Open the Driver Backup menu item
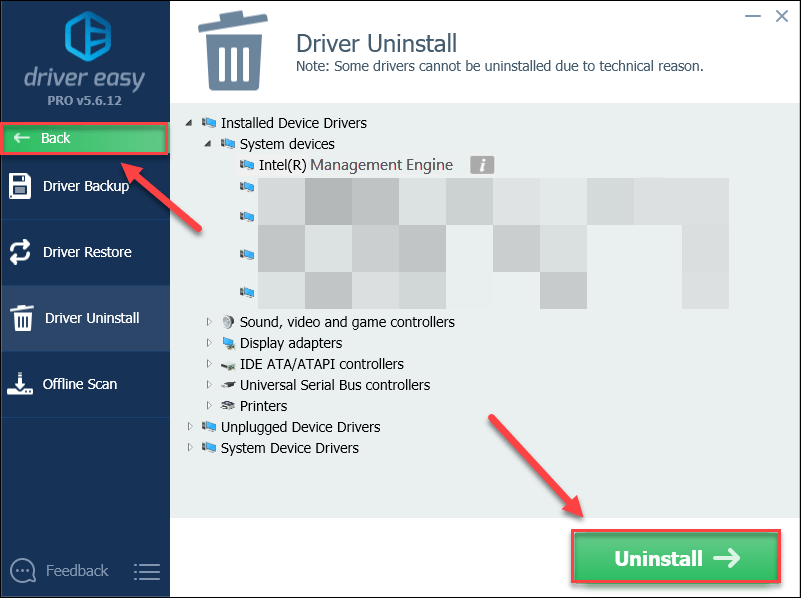 pos(85,186)
